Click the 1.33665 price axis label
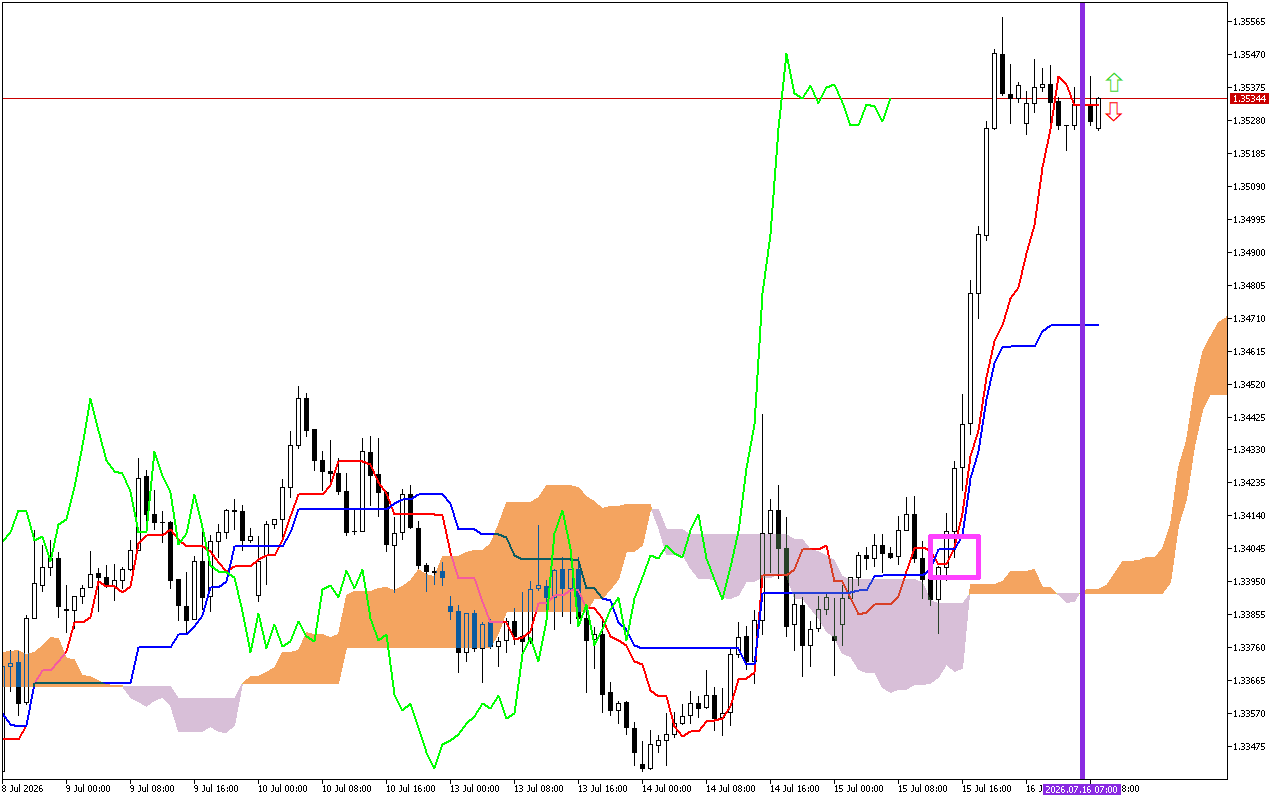The width and height of the screenshot is (1280, 800). [x=1250, y=681]
